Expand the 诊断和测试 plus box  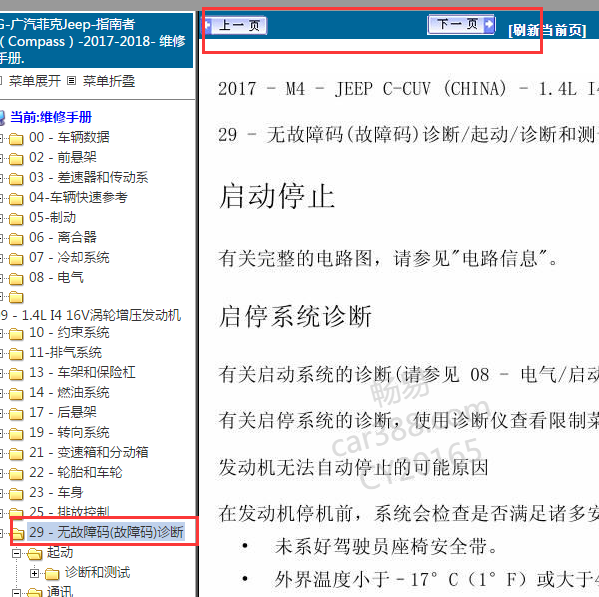[34, 573]
